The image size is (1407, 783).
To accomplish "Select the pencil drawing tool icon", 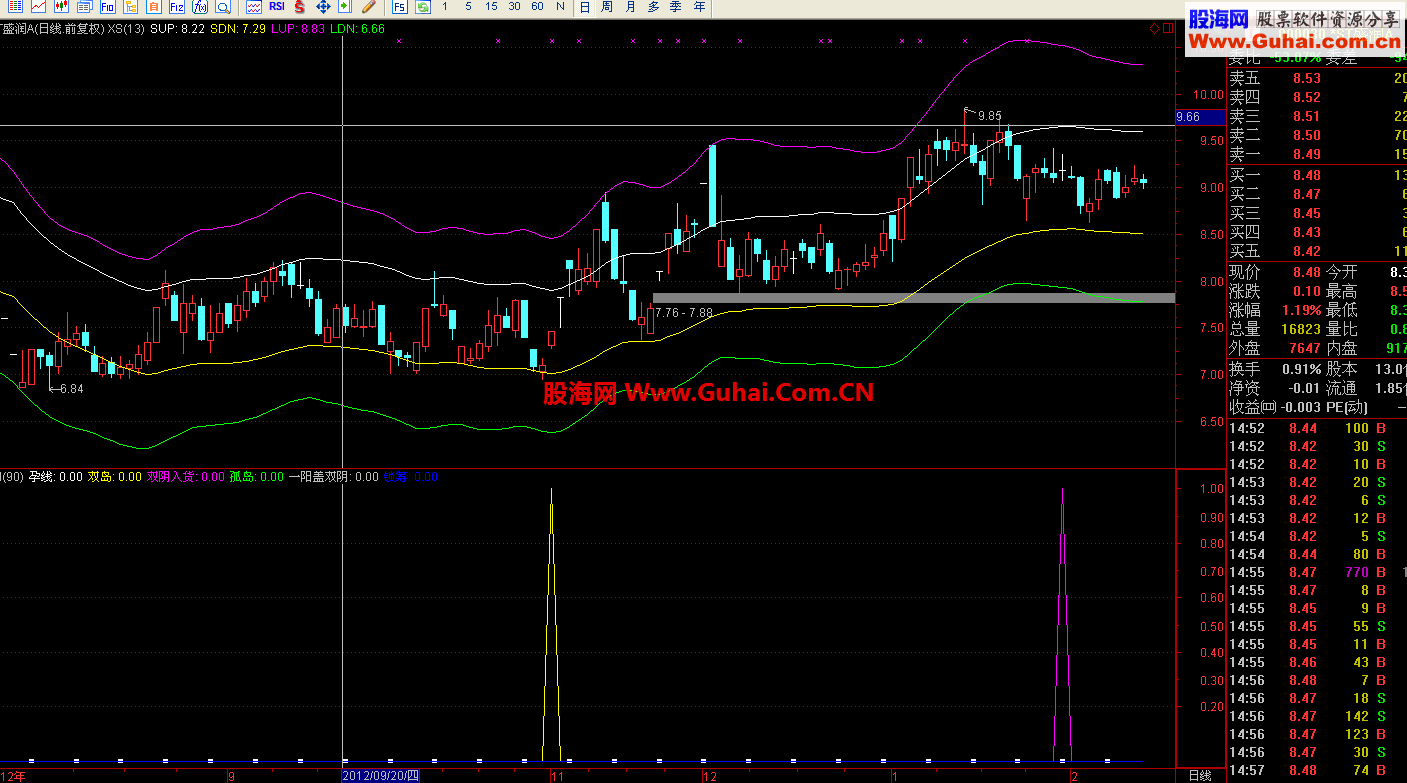I will tap(368, 7).
